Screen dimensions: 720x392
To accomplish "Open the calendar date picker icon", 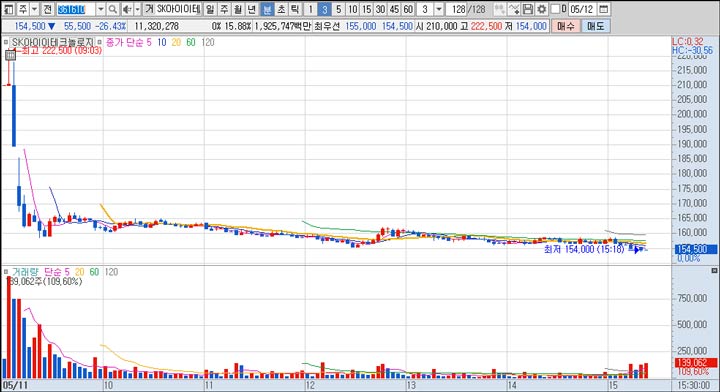I will (604, 9).
